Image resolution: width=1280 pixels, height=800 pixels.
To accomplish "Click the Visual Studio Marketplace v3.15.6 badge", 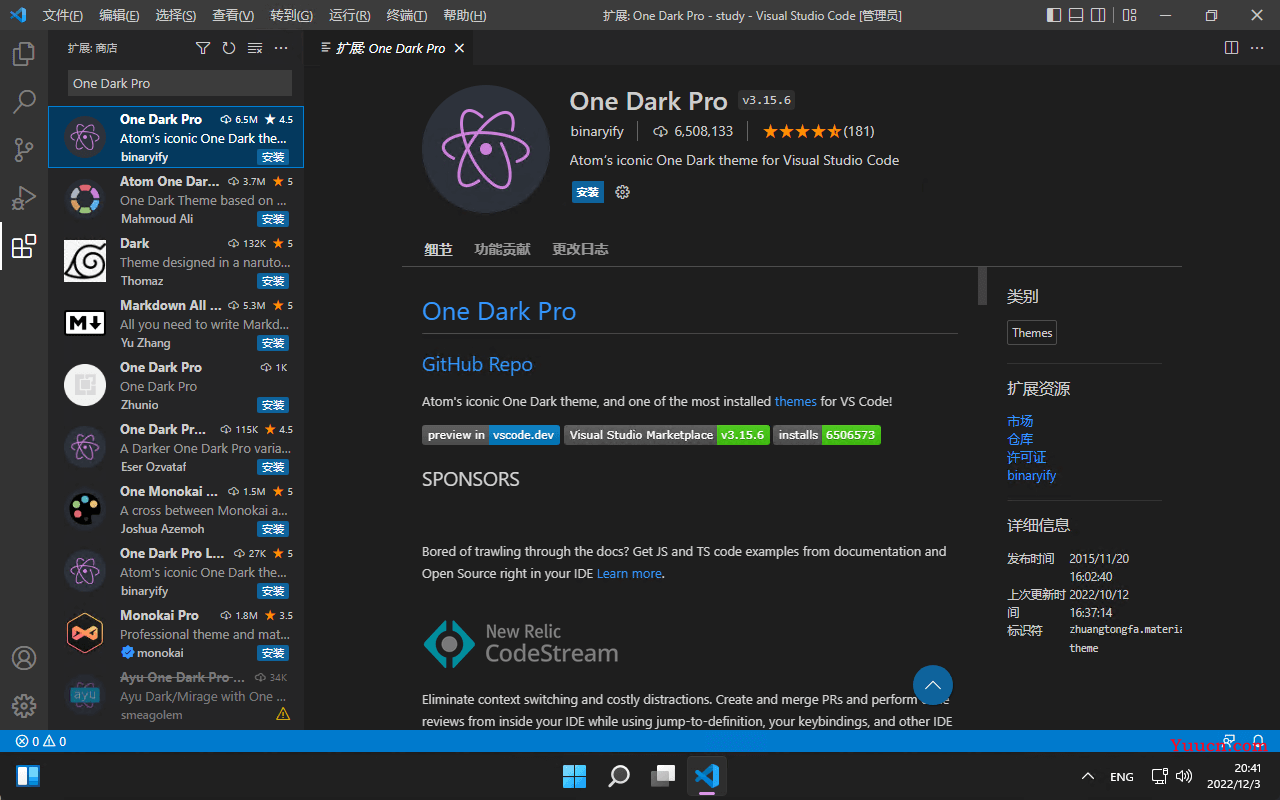I will 667,435.
